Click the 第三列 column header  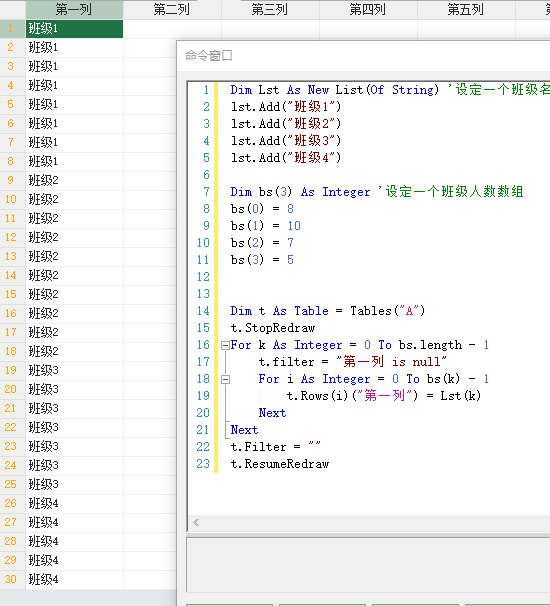coord(270,9)
